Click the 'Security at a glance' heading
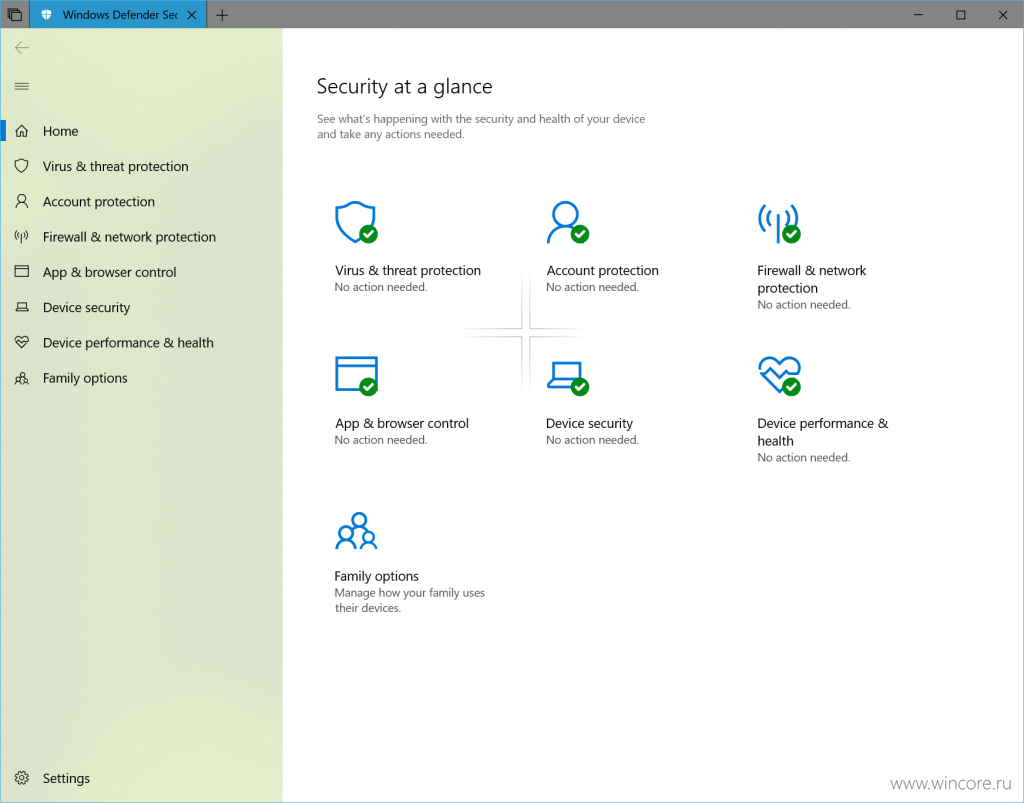 point(404,86)
